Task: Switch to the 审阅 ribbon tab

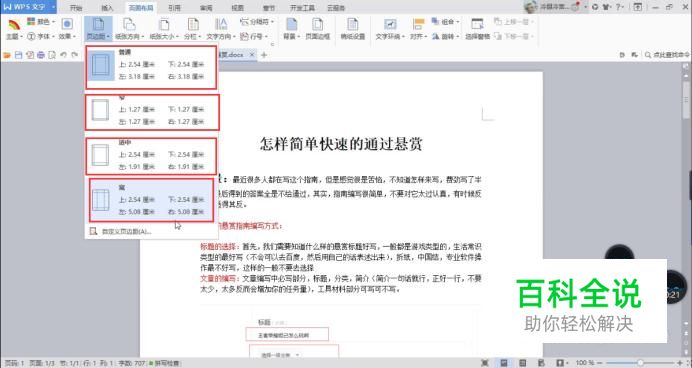Action: (206, 8)
